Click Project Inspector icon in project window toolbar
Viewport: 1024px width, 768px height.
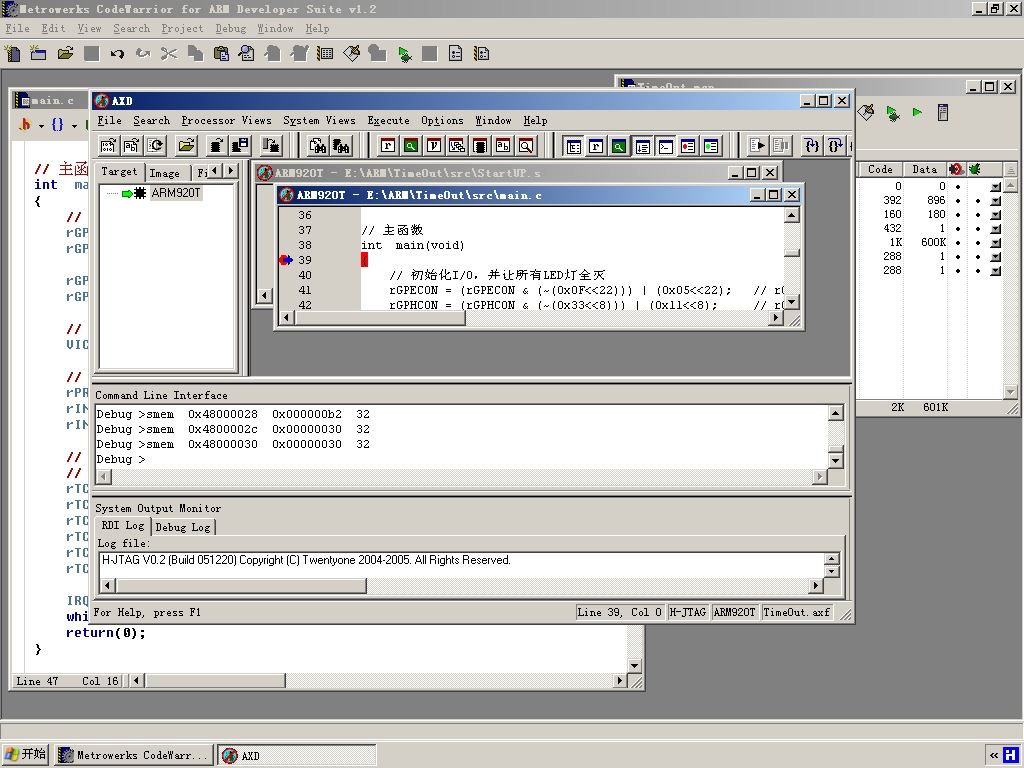(x=942, y=112)
